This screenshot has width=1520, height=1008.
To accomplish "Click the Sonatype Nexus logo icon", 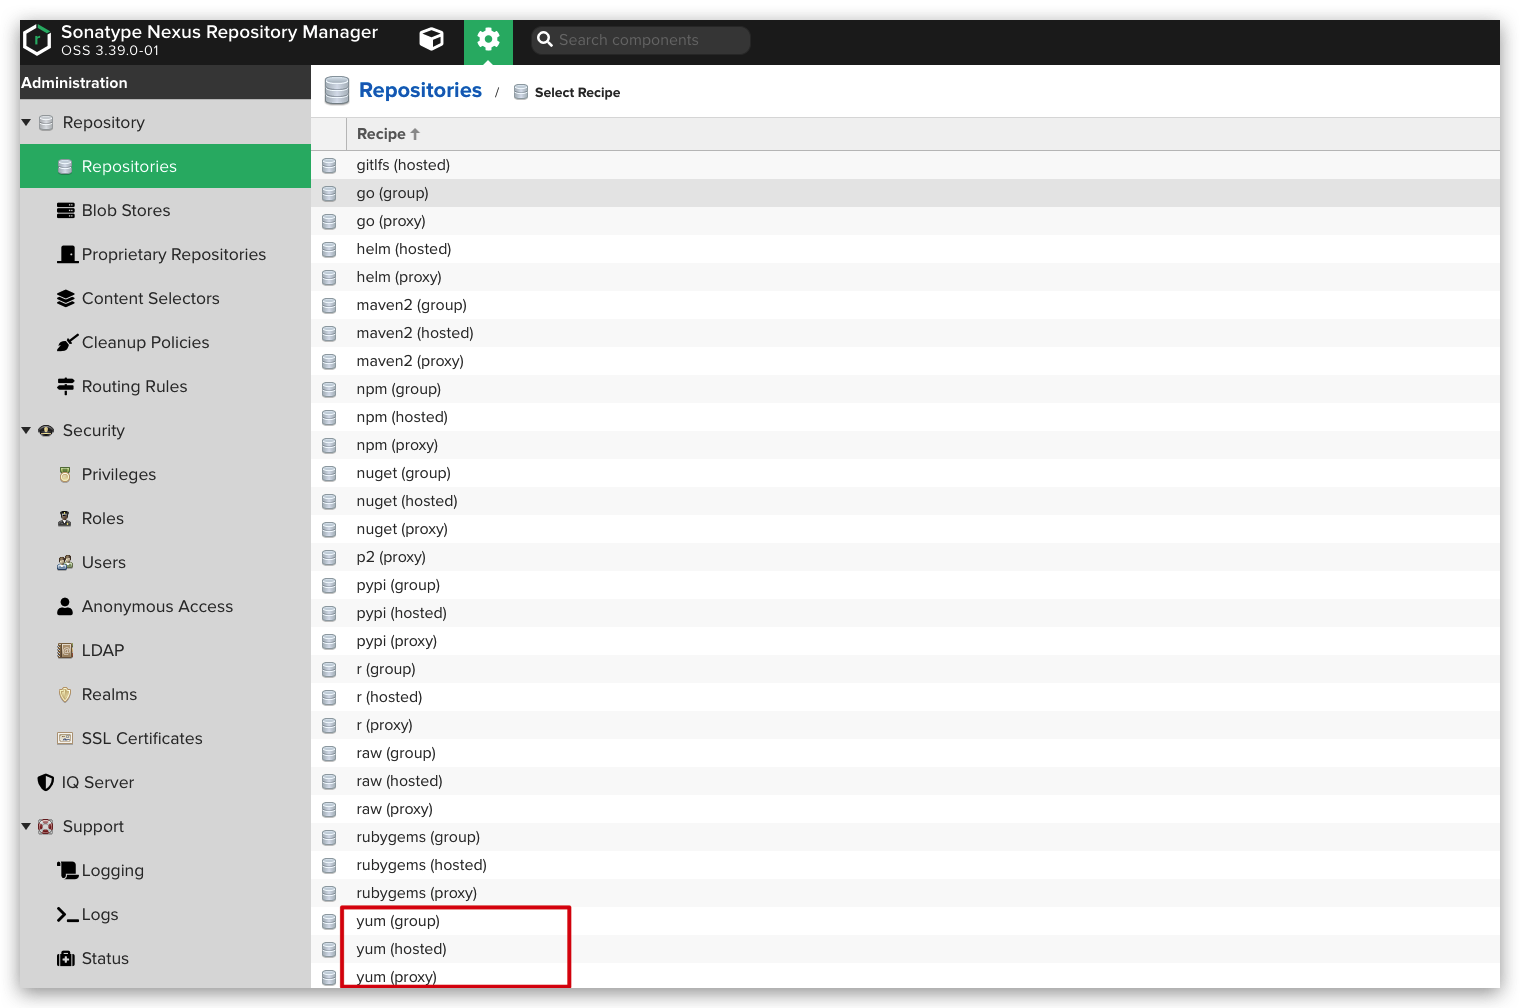I will (37, 40).
